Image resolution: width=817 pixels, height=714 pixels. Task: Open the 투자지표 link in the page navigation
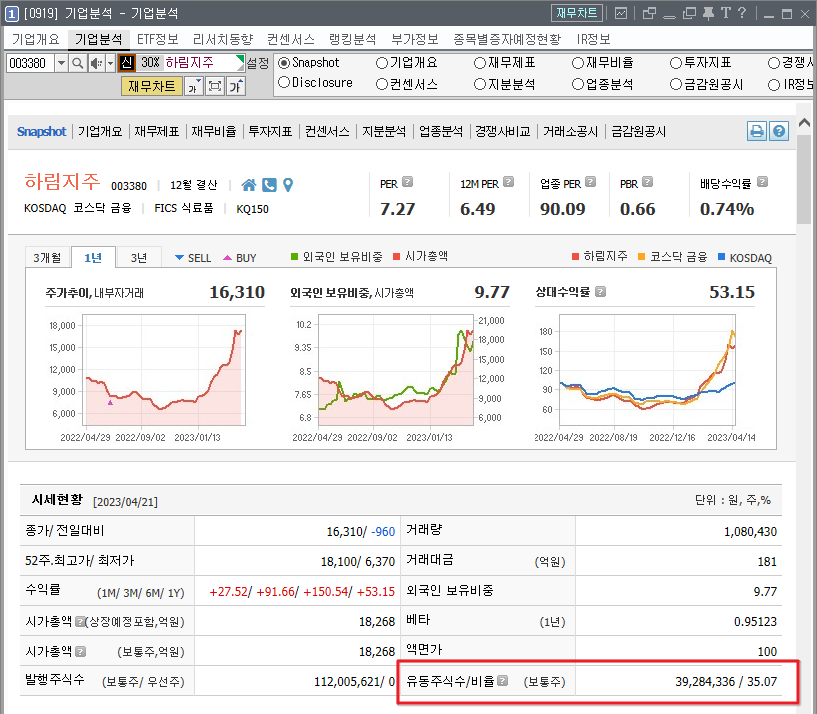(x=270, y=131)
